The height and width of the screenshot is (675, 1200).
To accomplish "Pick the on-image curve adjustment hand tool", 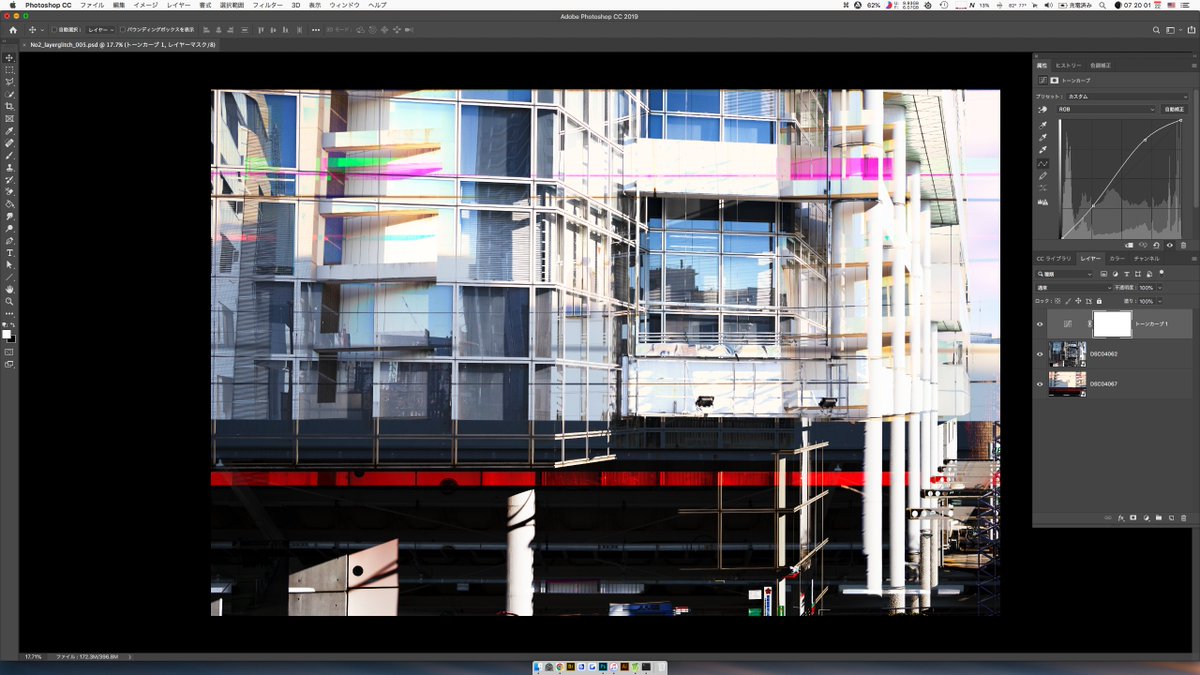I will point(1043,110).
